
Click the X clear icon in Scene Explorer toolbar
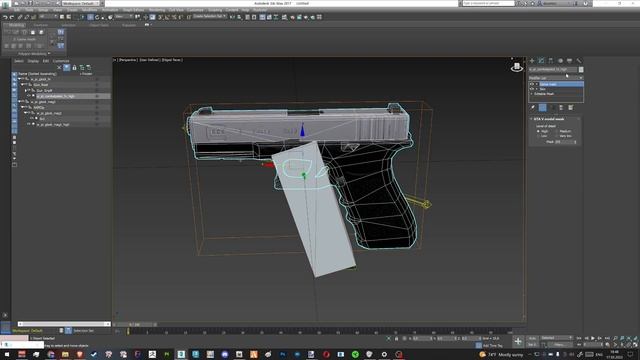tap(59, 68)
